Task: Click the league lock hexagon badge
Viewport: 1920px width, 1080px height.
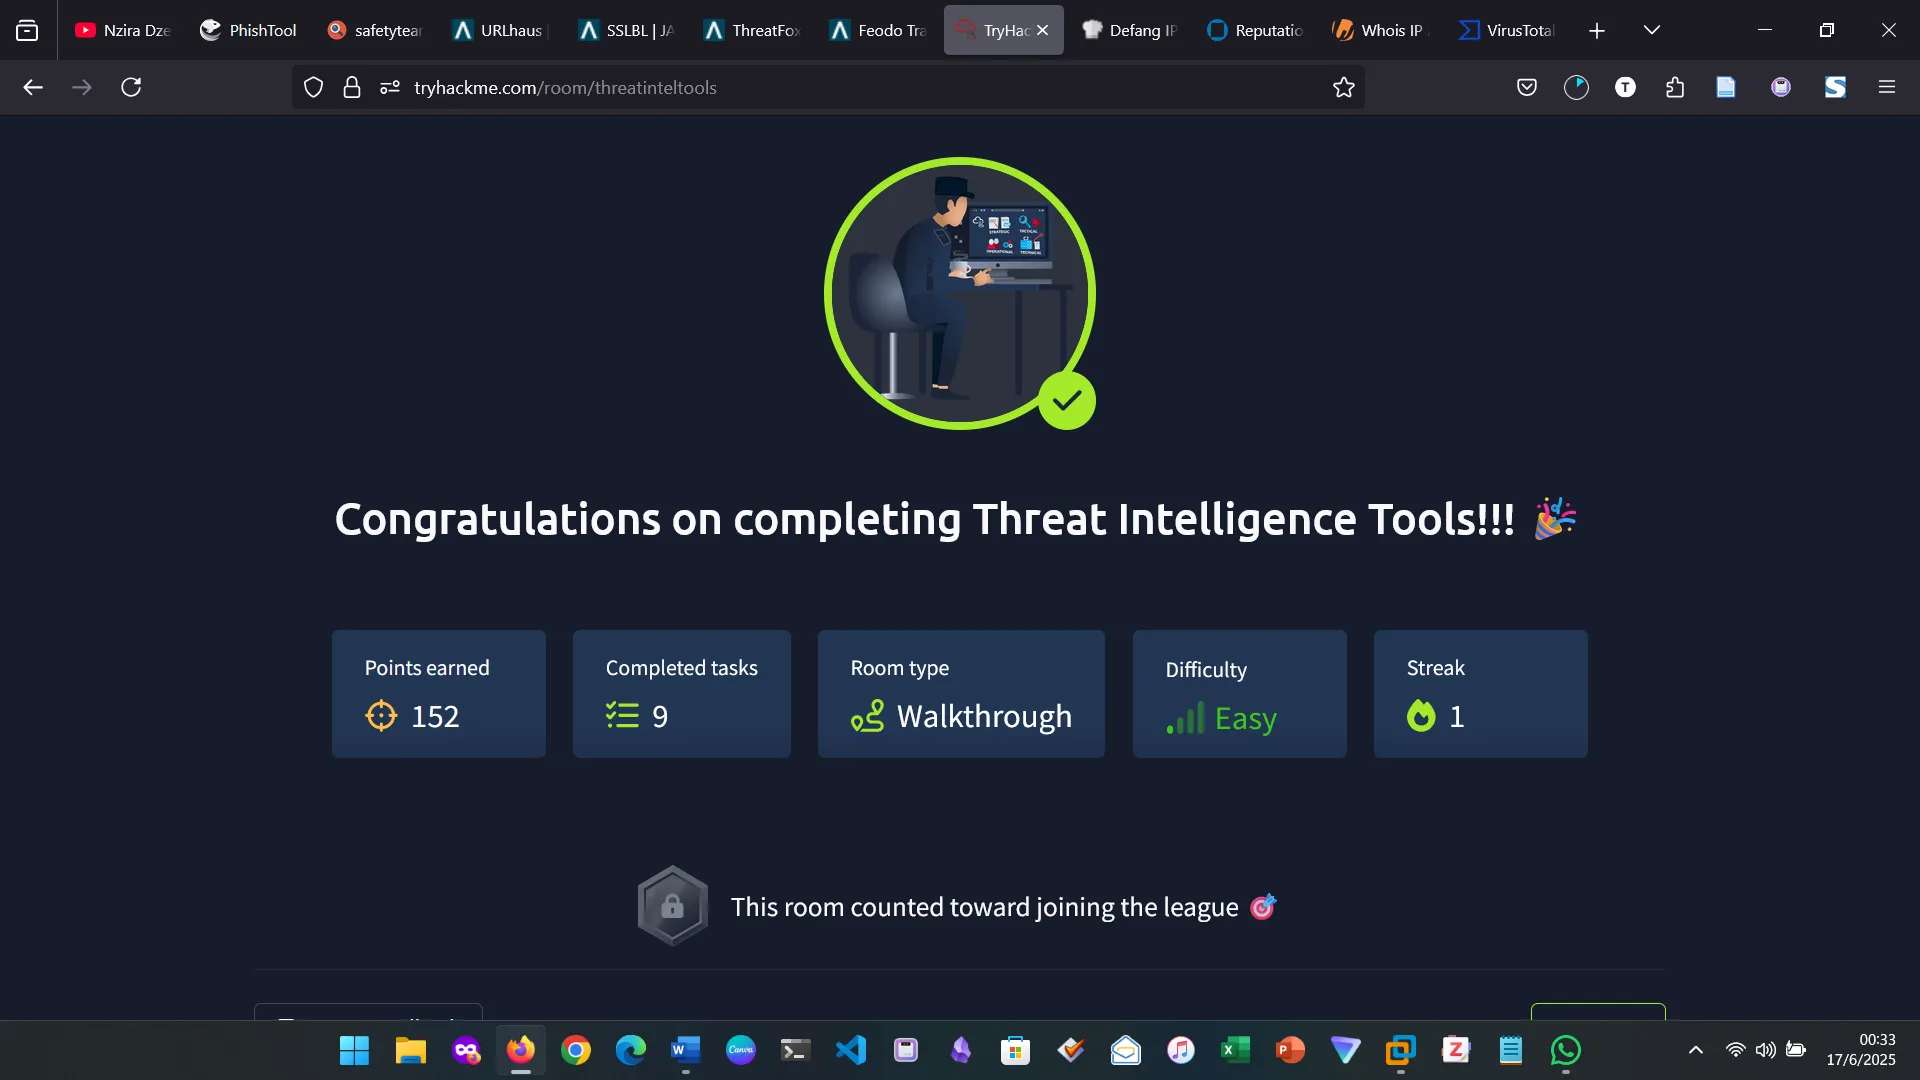Action: pos(673,906)
